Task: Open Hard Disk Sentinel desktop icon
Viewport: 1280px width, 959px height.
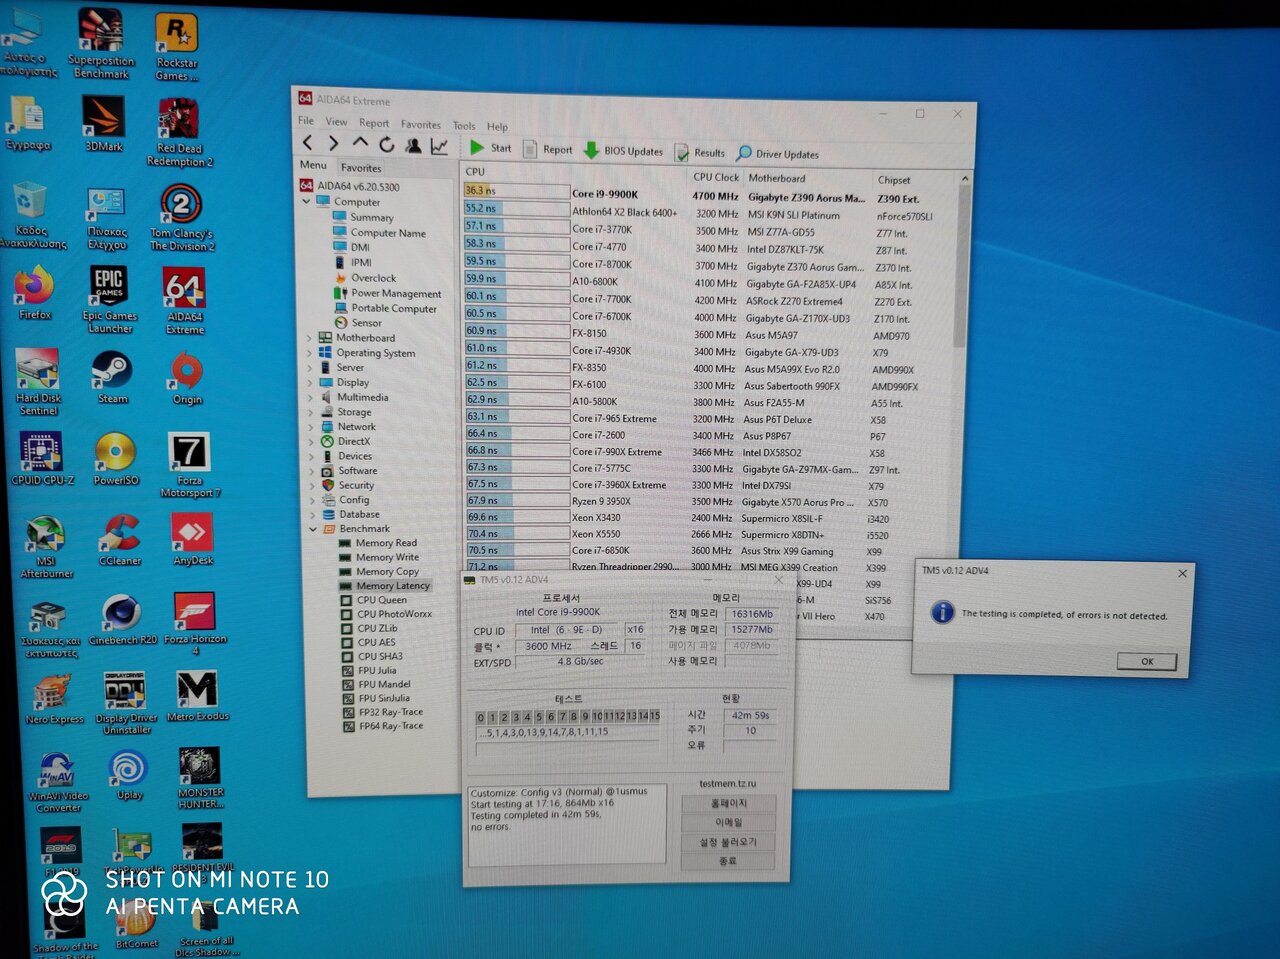Action: (x=38, y=383)
